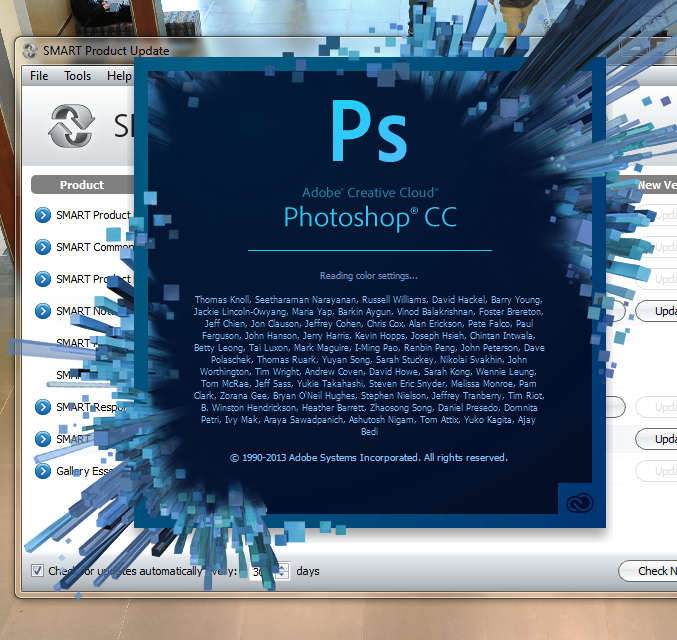Image resolution: width=677 pixels, height=640 pixels.
Task: Click the 'SMART Product Update' window title text
Action: pos(106,51)
